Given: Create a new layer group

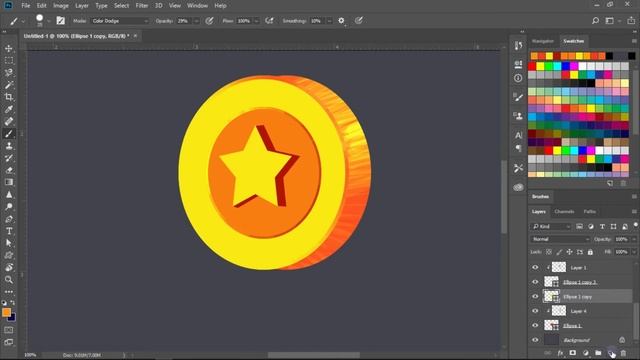Looking at the screenshot, I should point(598,353).
